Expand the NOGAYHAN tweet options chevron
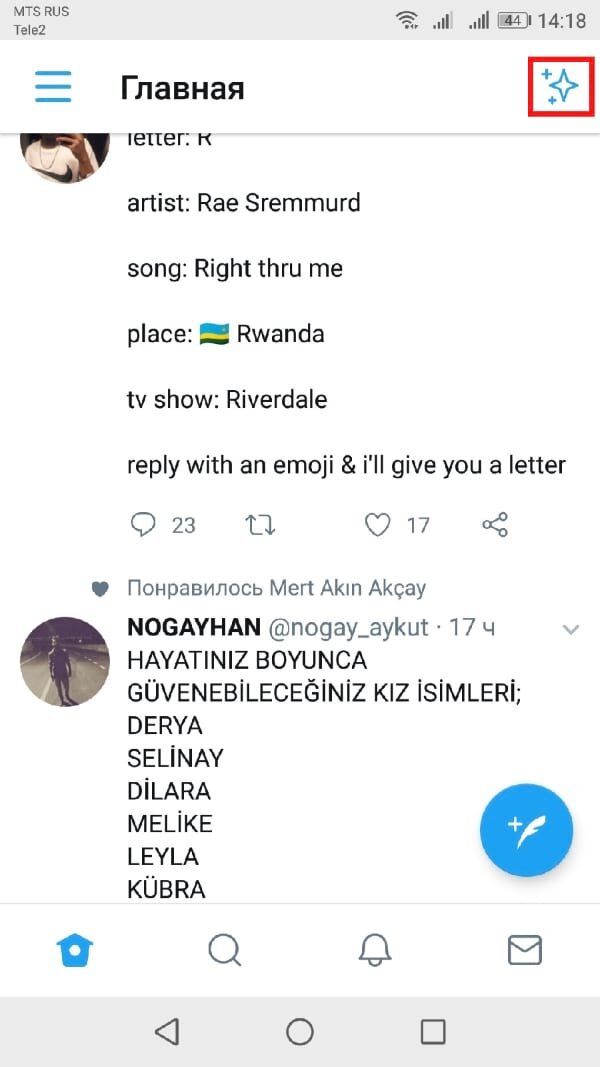The width and height of the screenshot is (600, 1067). click(x=571, y=629)
